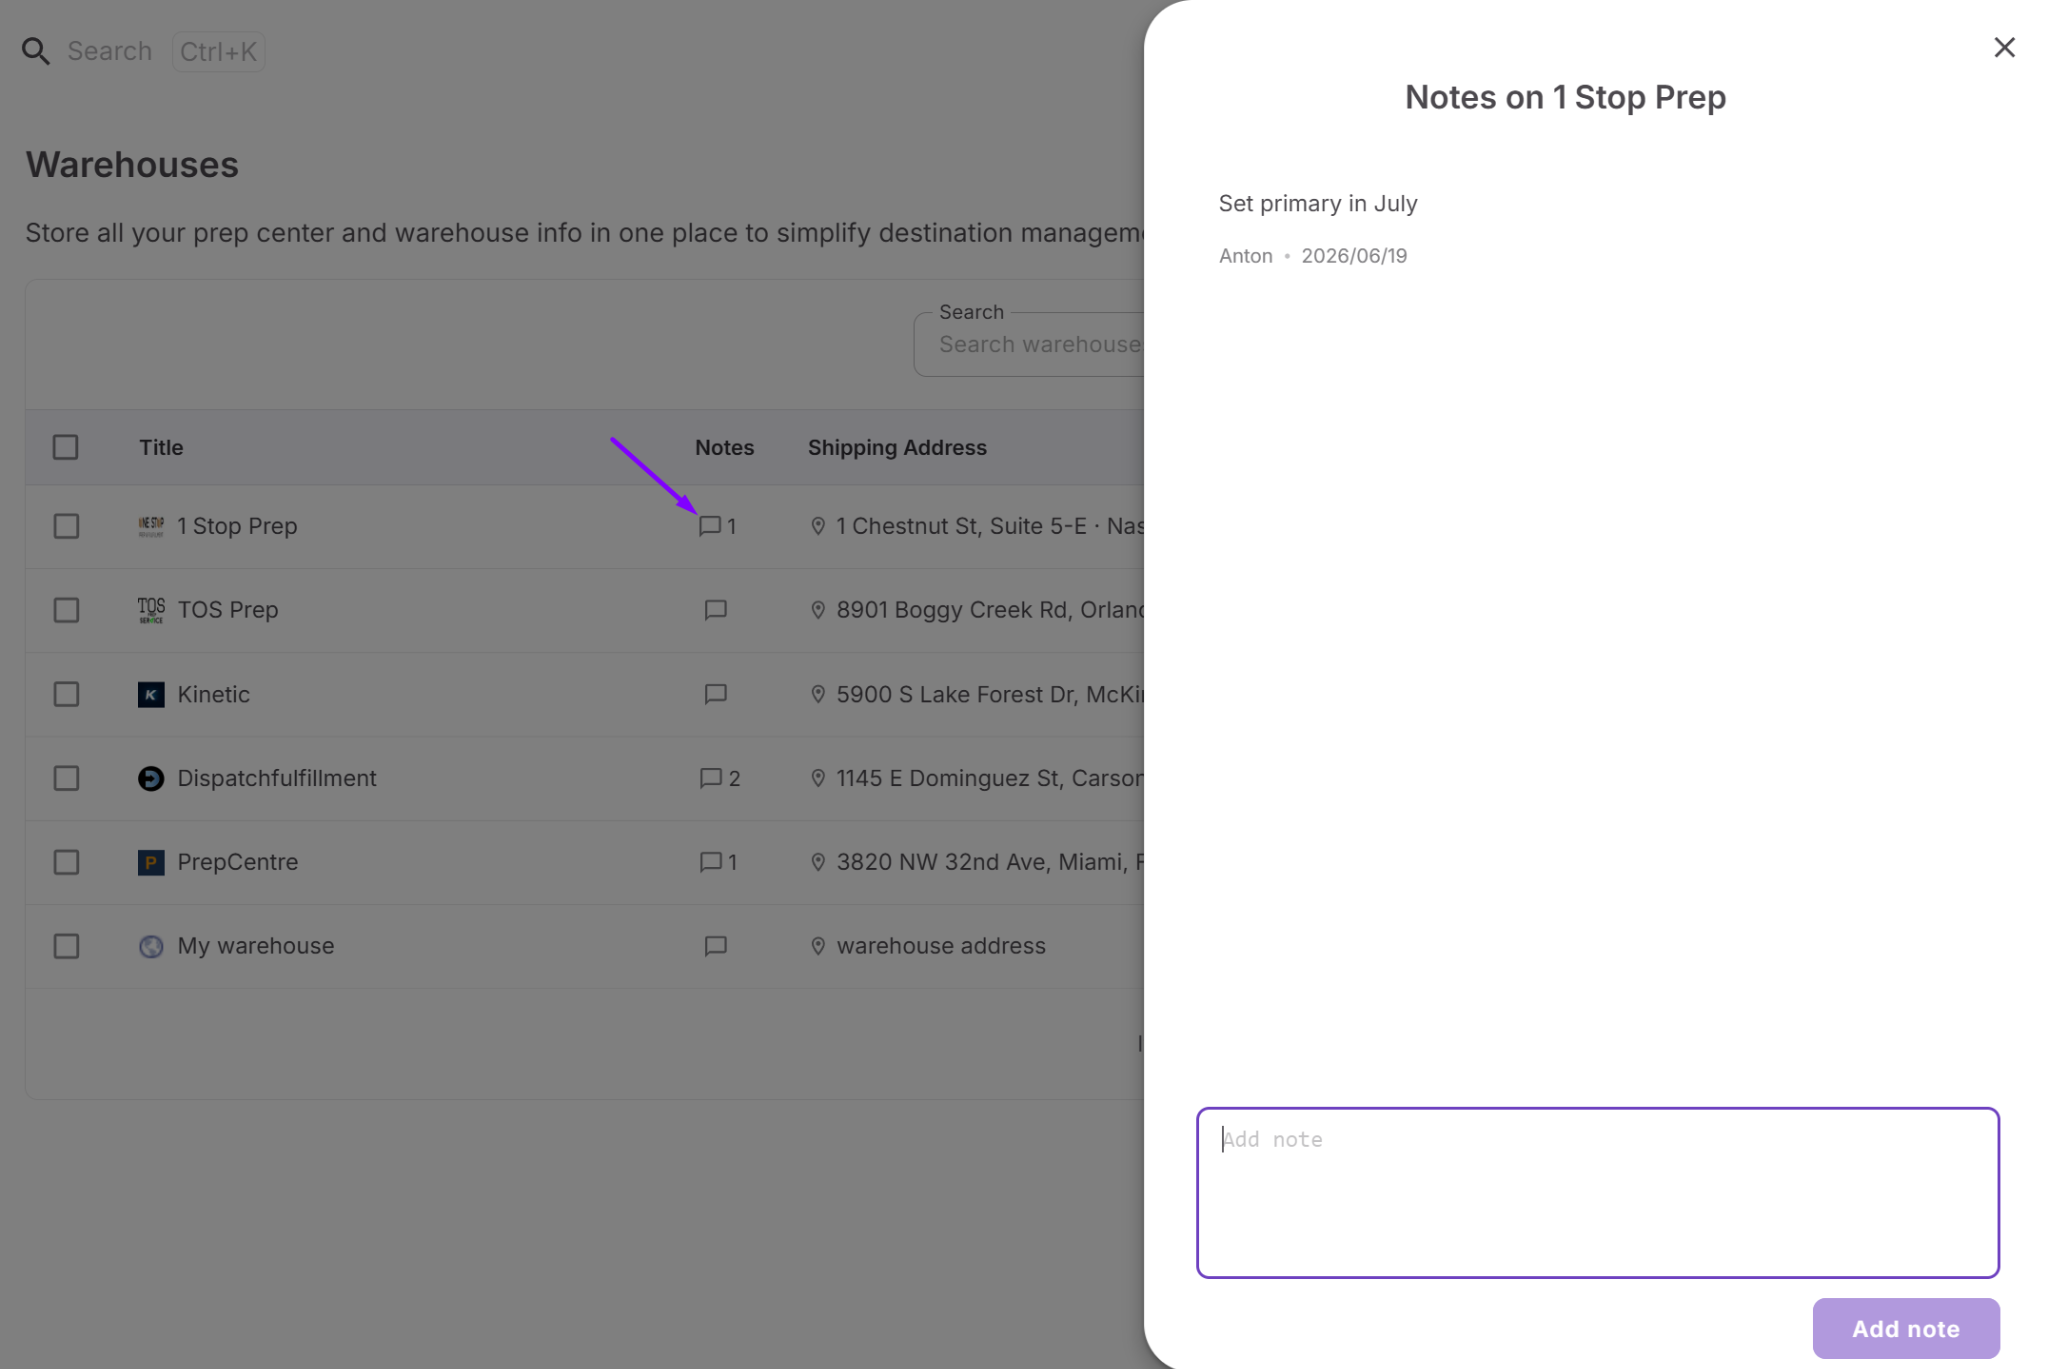Viewport: 2048px width, 1369px height.
Task: Click the Title column header
Action: click(x=161, y=447)
